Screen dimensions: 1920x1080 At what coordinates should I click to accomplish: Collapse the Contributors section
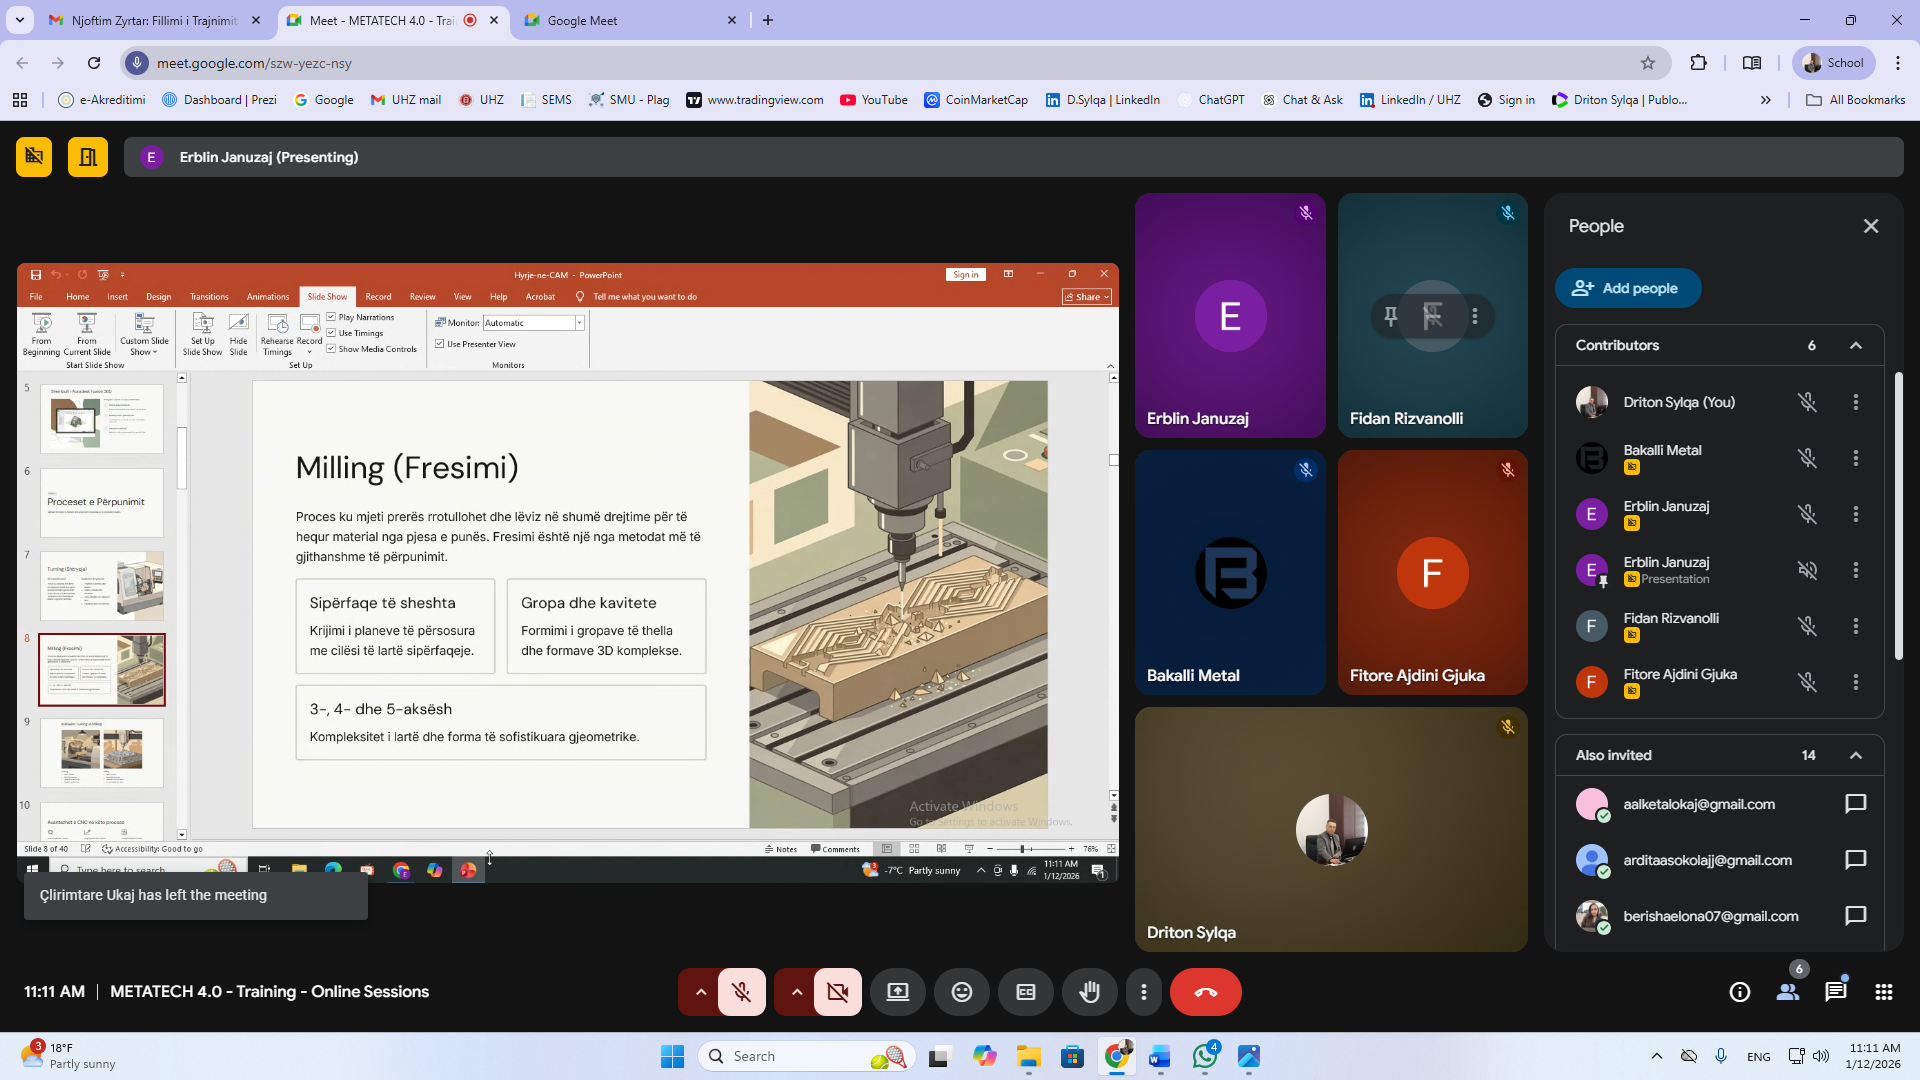pos(1855,345)
